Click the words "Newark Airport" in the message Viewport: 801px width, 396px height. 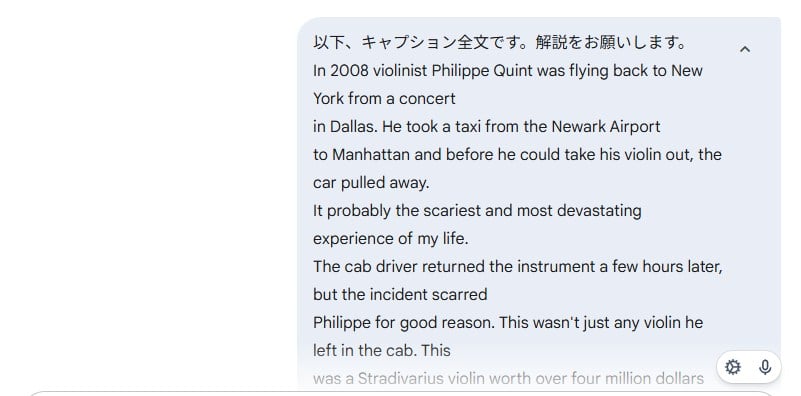pos(606,127)
